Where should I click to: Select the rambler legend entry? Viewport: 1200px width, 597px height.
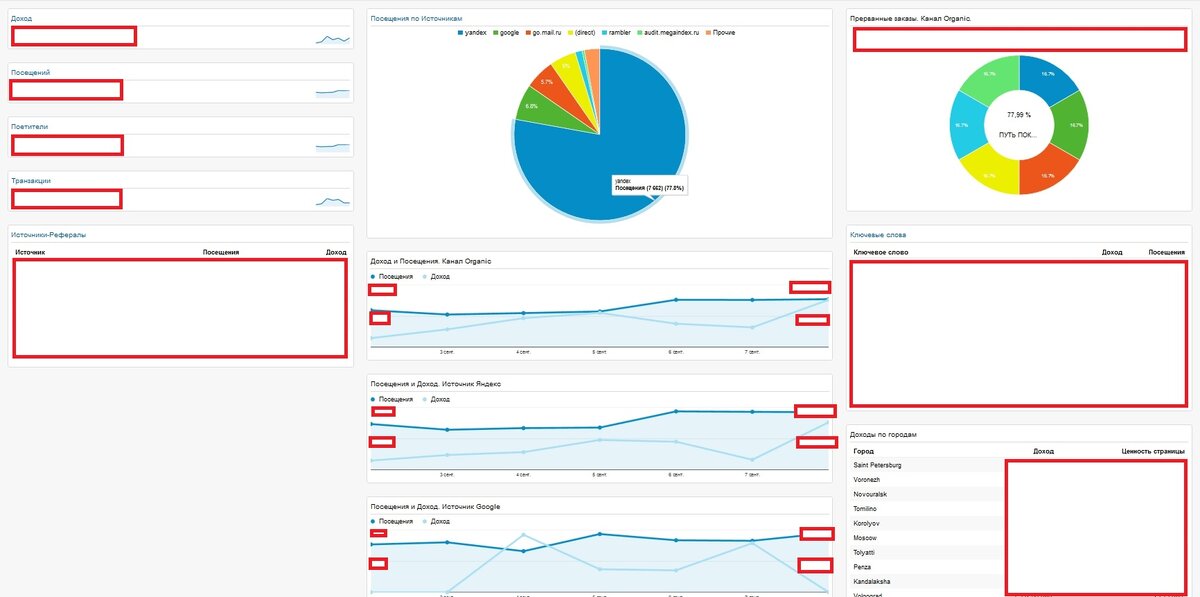tap(615, 33)
